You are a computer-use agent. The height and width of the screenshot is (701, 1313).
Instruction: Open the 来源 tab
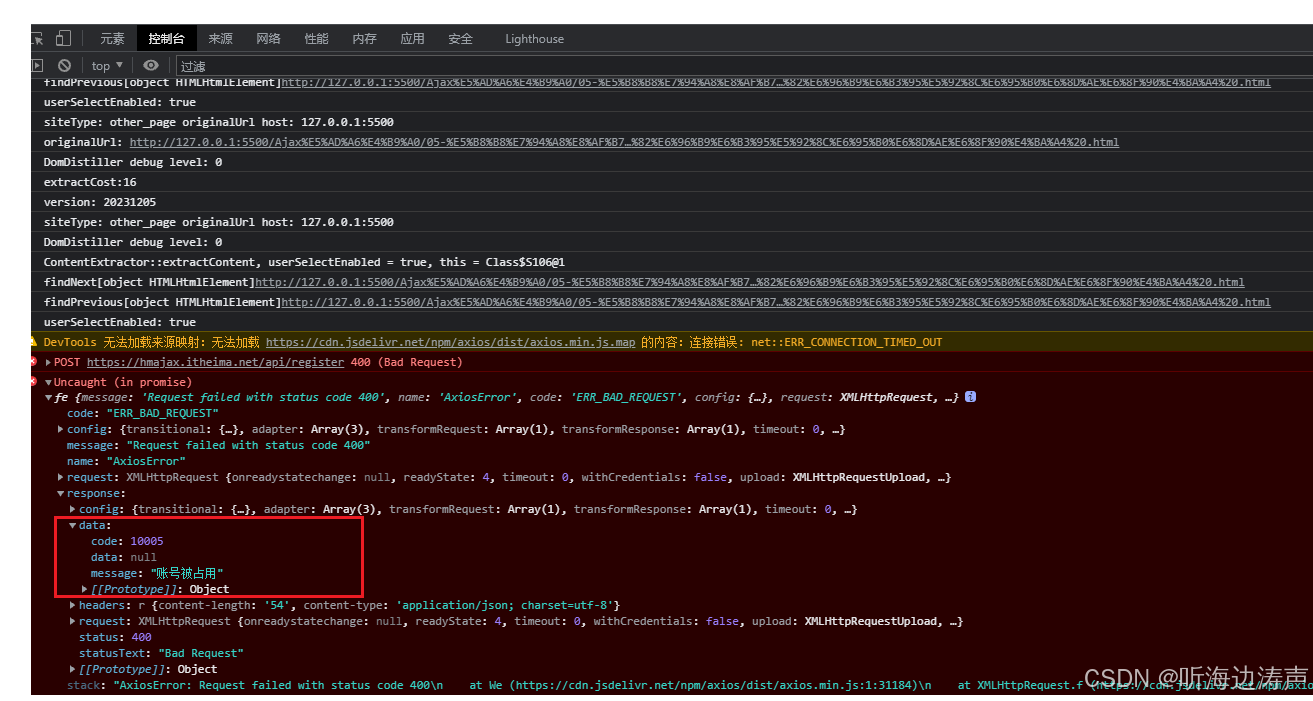coord(221,39)
